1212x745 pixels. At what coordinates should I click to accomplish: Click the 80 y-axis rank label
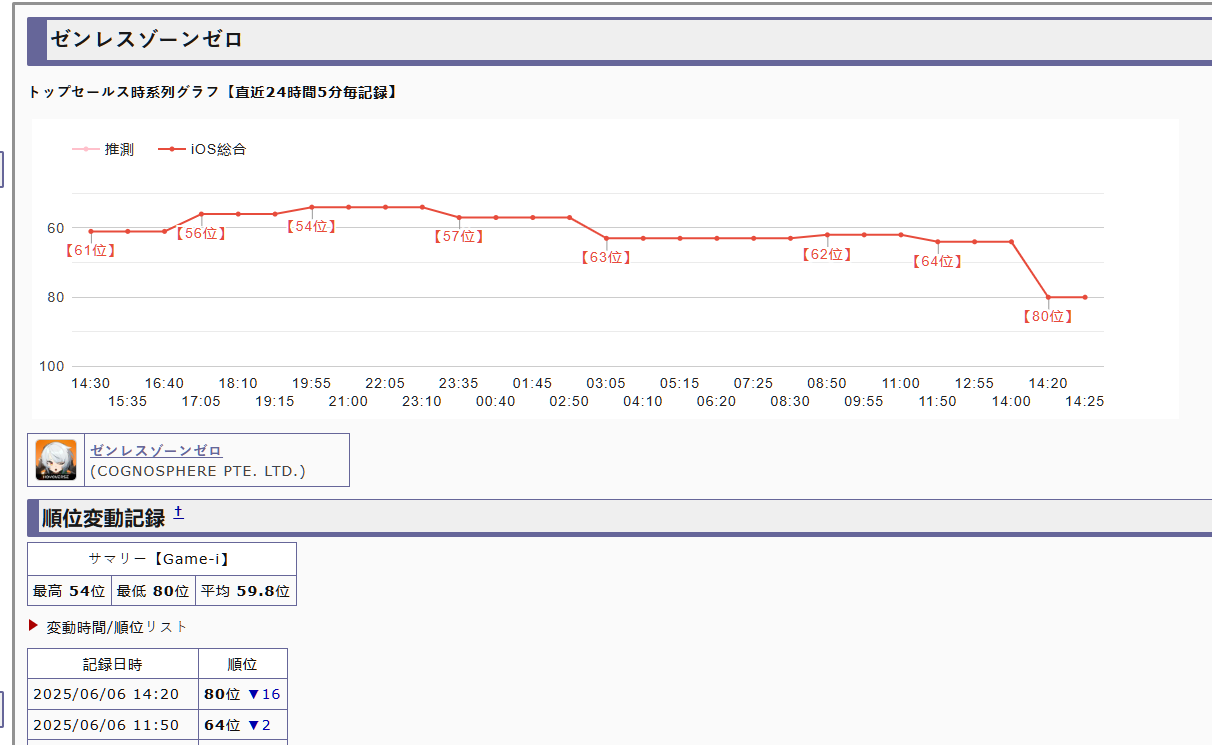(x=56, y=297)
